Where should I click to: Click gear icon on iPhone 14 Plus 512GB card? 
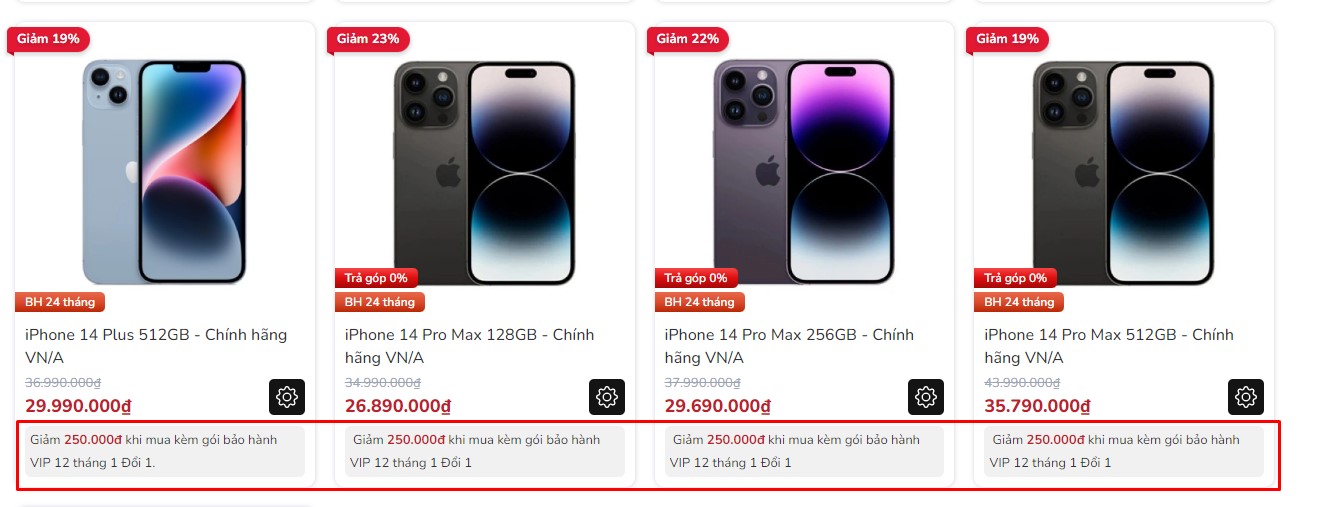[287, 397]
